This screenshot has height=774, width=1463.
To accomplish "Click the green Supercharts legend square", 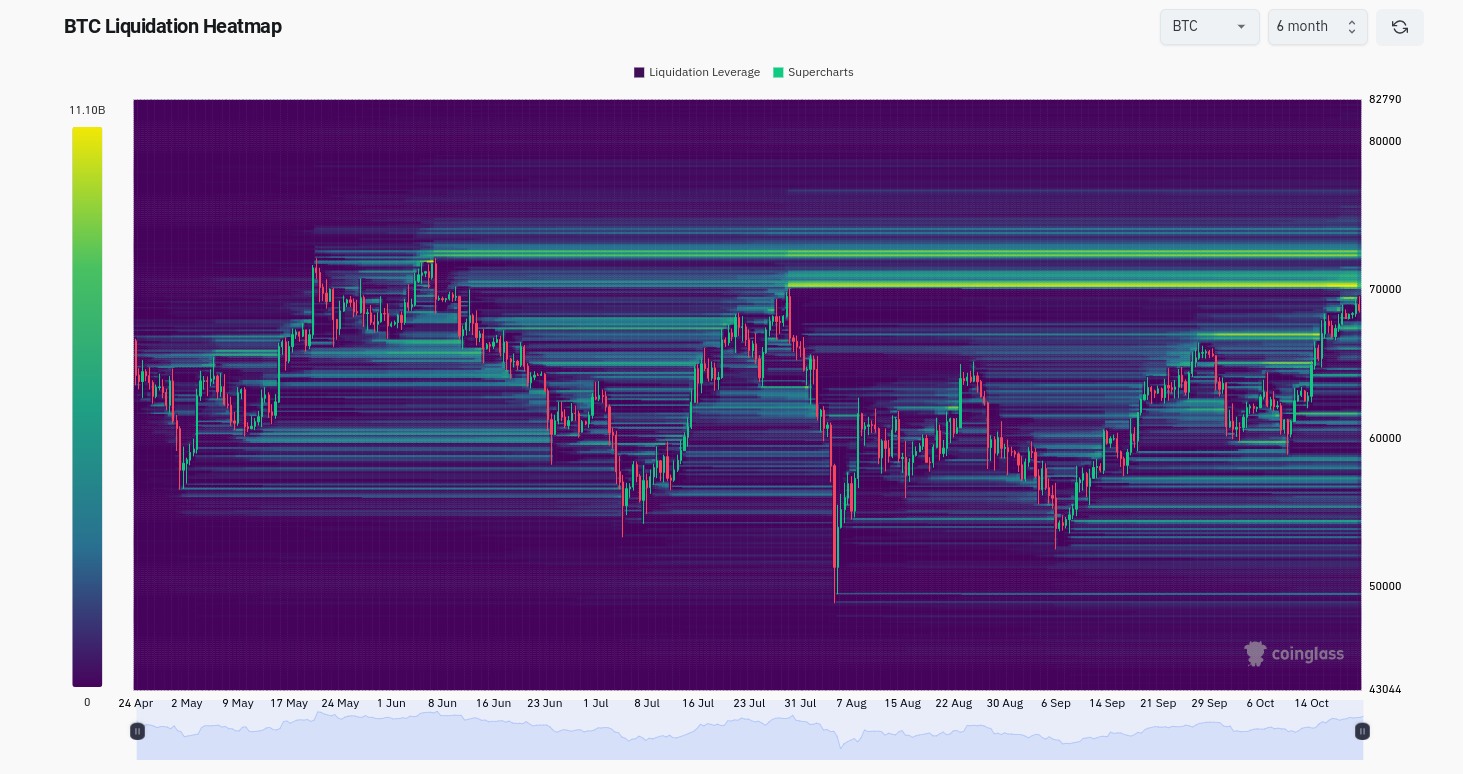I will (x=778, y=72).
